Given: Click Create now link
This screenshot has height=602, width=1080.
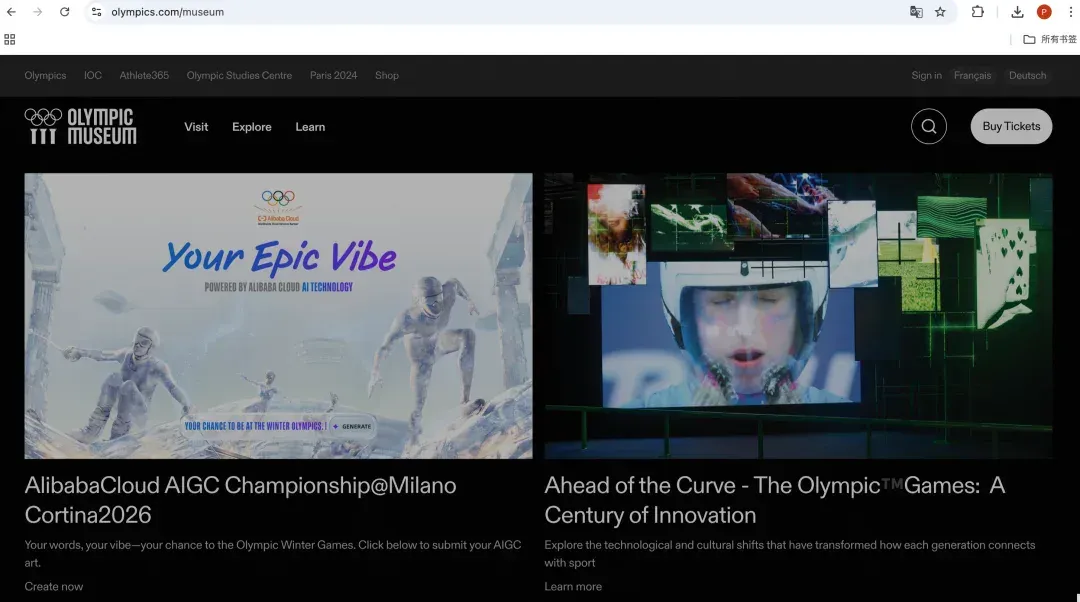Looking at the screenshot, I should [54, 586].
